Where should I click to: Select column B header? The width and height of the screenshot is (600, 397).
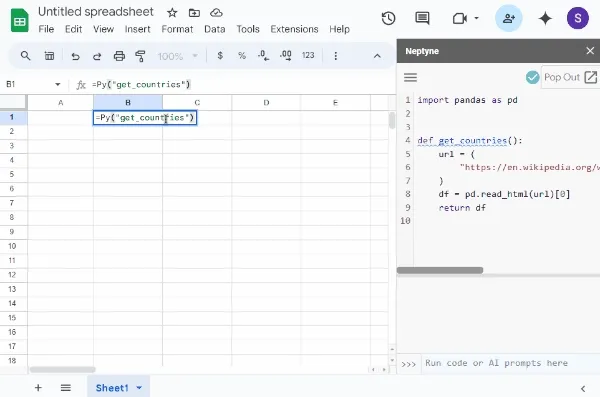click(128, 102)
